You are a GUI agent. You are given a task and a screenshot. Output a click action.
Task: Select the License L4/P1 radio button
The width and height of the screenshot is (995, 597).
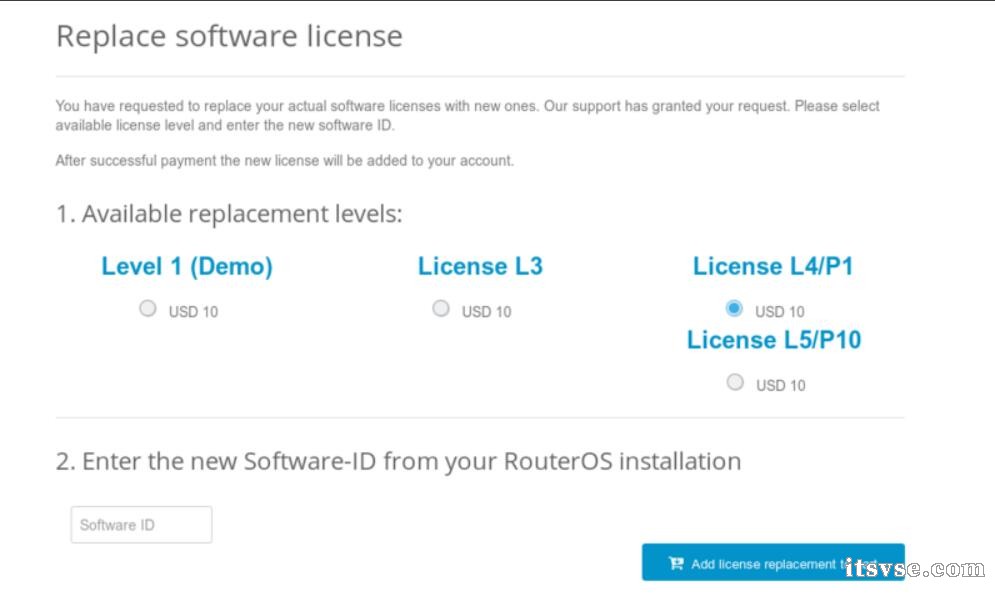click(735, 308)
